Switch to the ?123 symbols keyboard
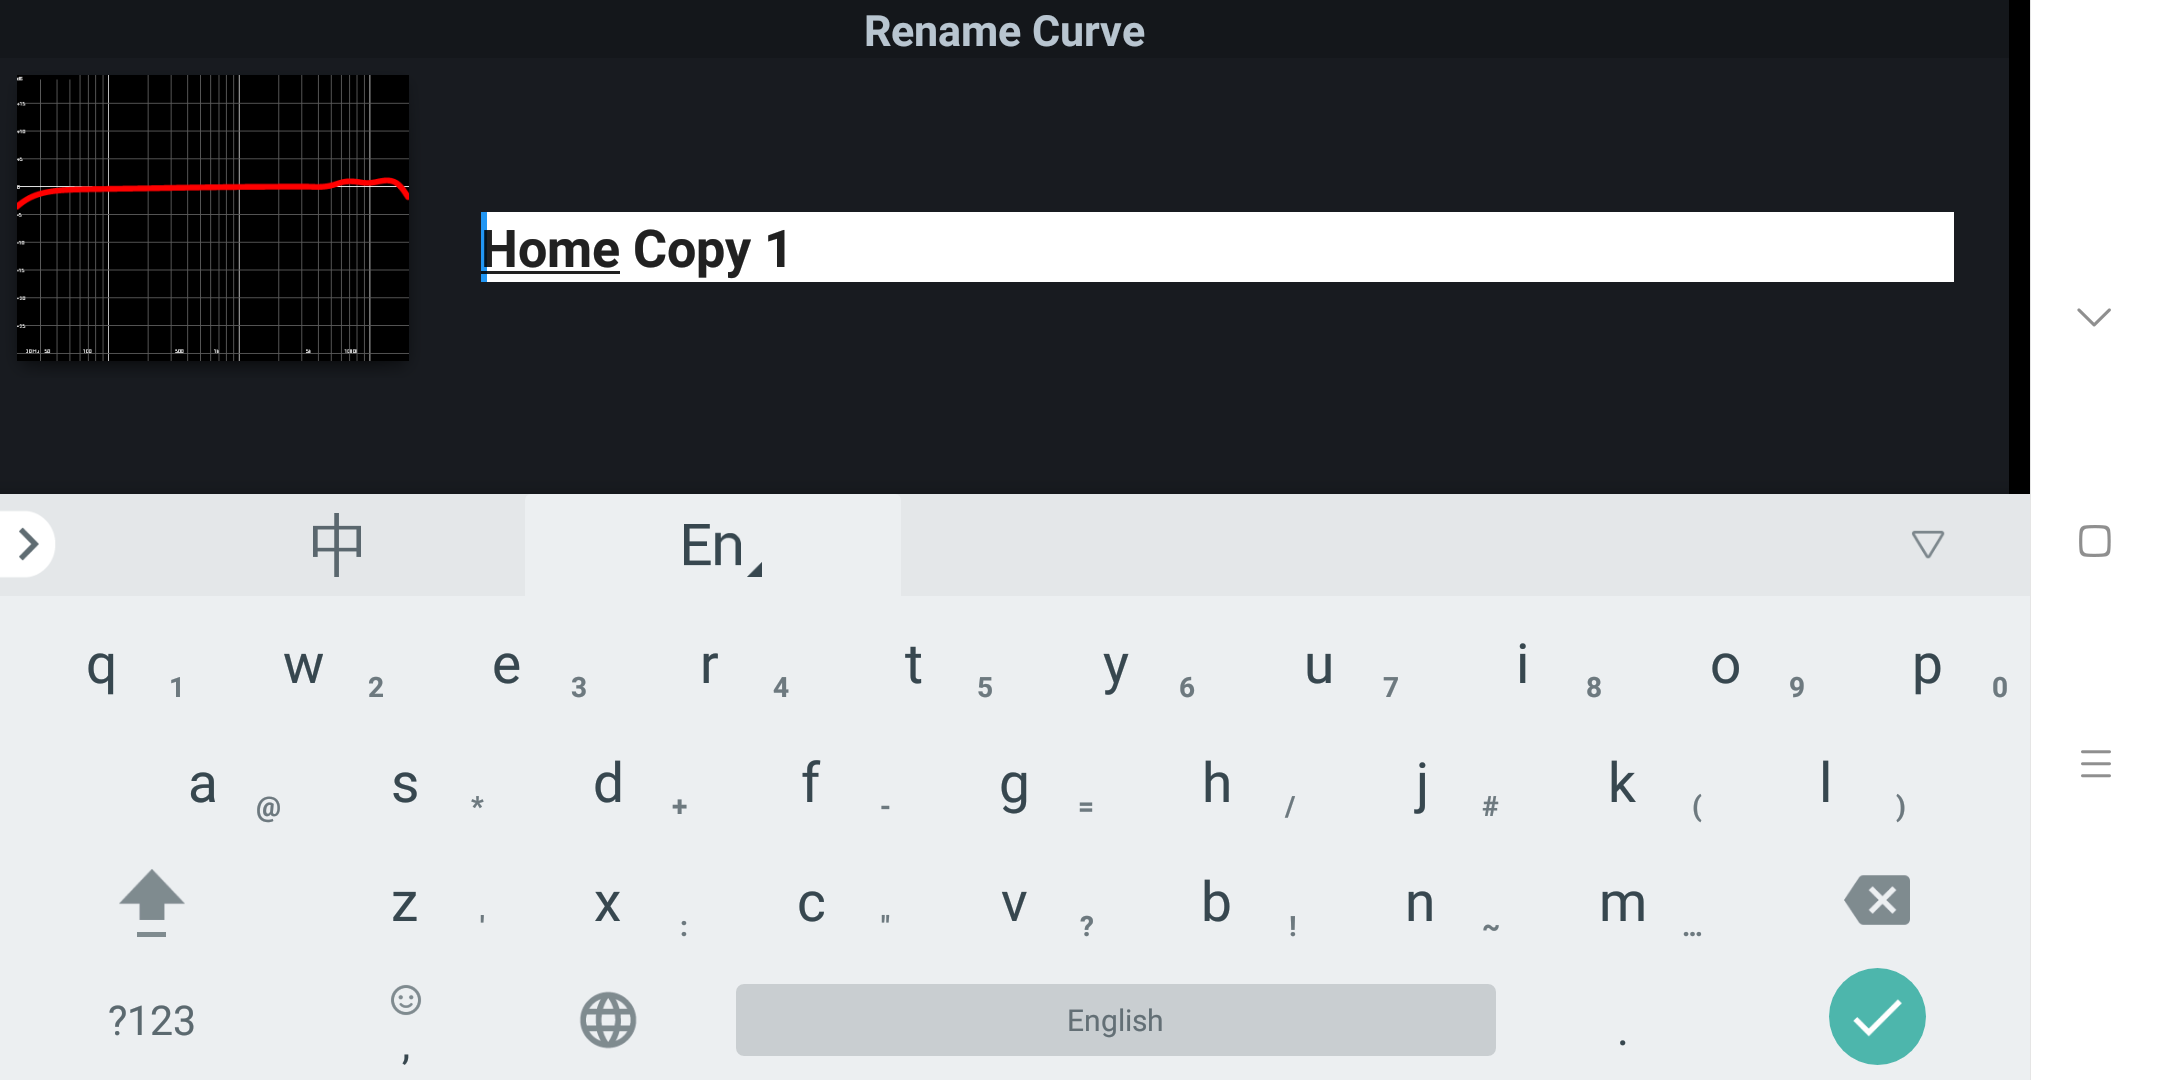The image size is (2160, 1080). click(x=151, y=1020)
